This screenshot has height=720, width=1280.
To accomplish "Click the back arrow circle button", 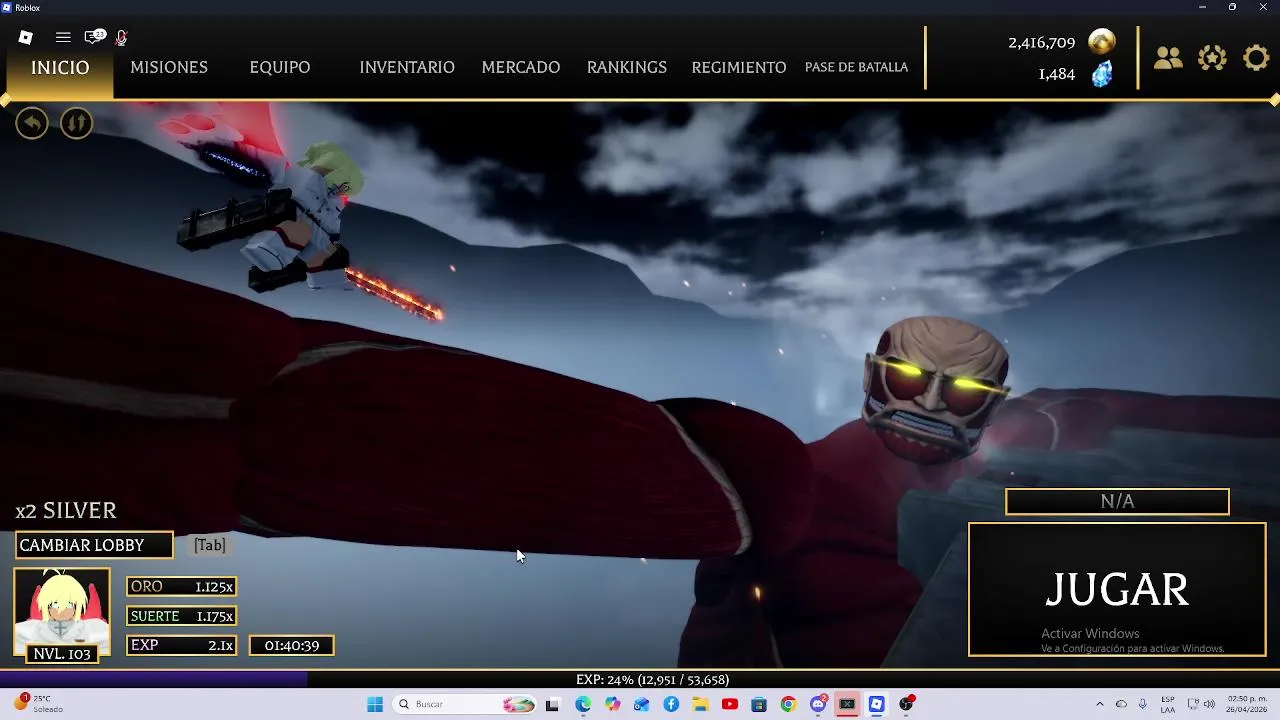I will tap(32, 123).
